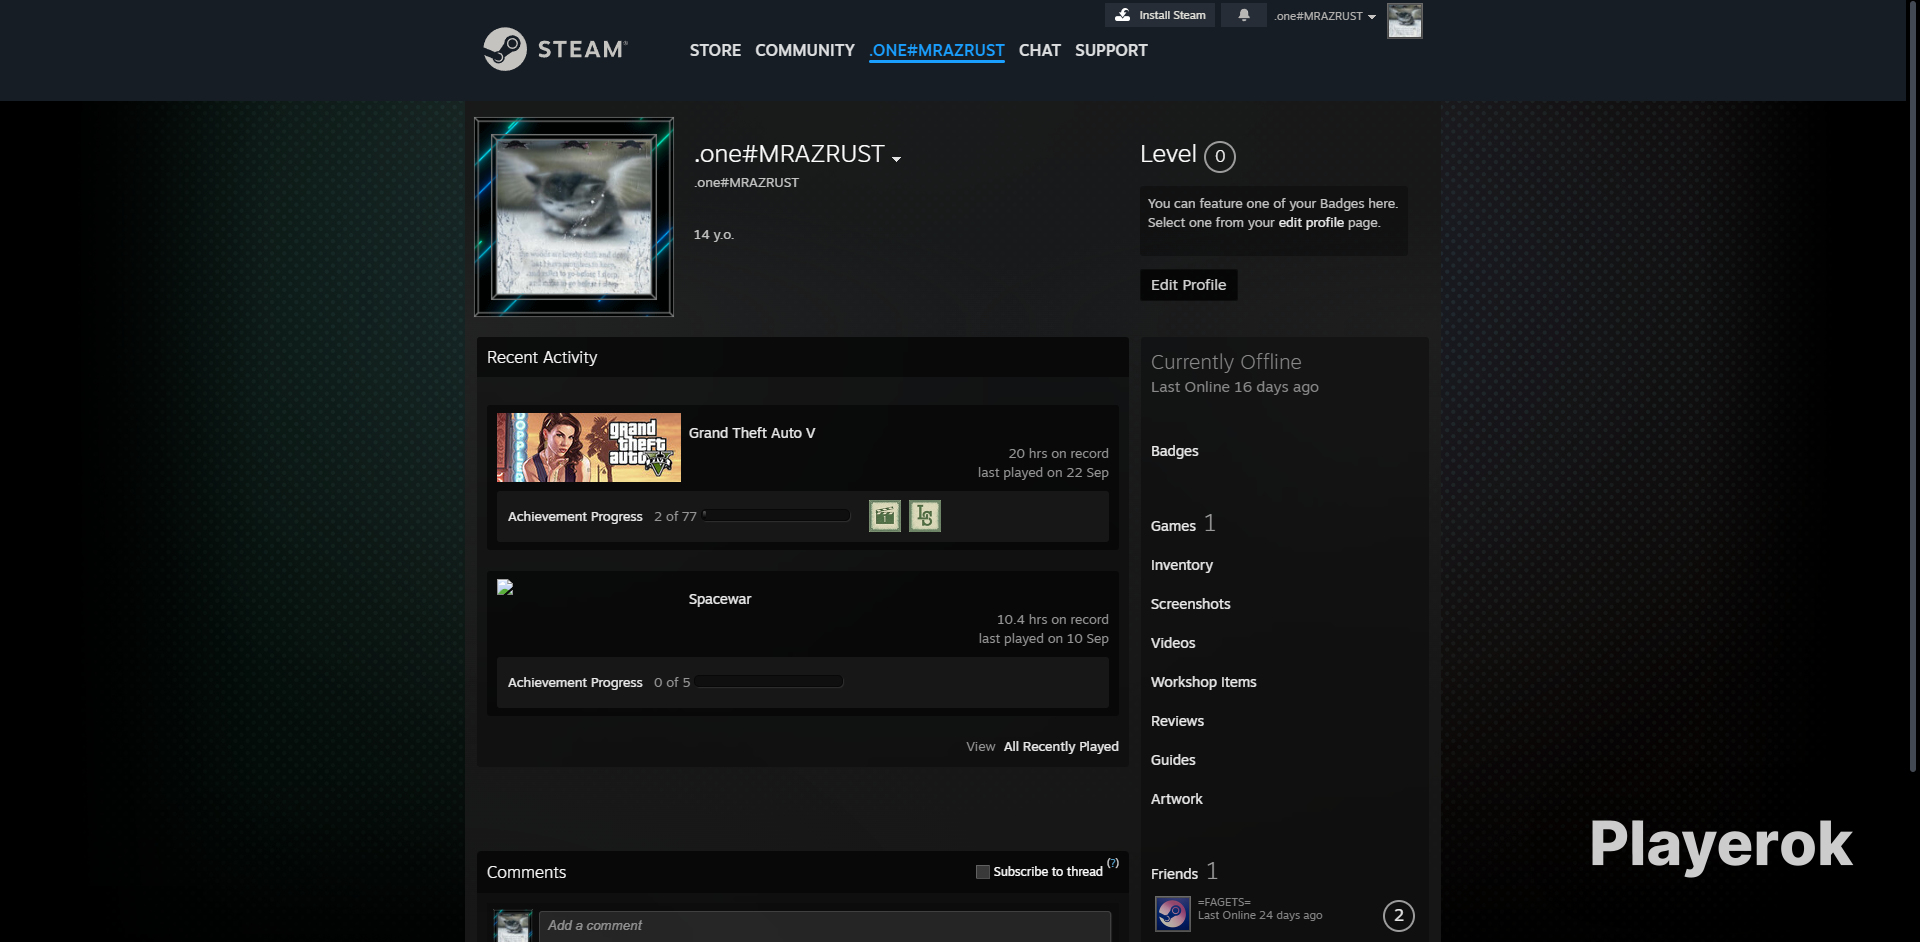Click the 'Currently Offline' status text
Image resolution: width=1920 pixels, height=942 pixels.
click(1226, 362)
